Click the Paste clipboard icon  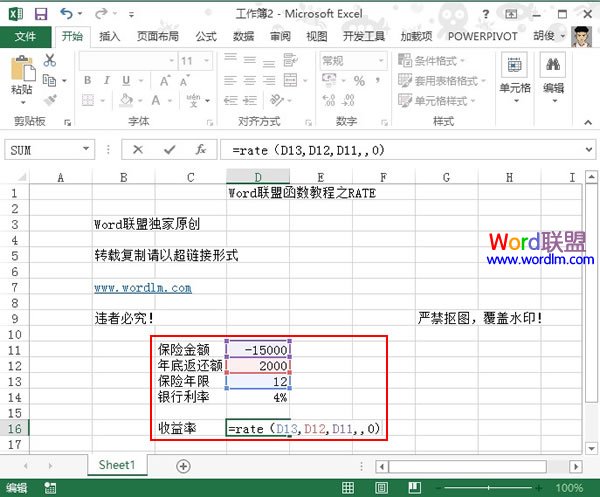[x=22, y=68]
